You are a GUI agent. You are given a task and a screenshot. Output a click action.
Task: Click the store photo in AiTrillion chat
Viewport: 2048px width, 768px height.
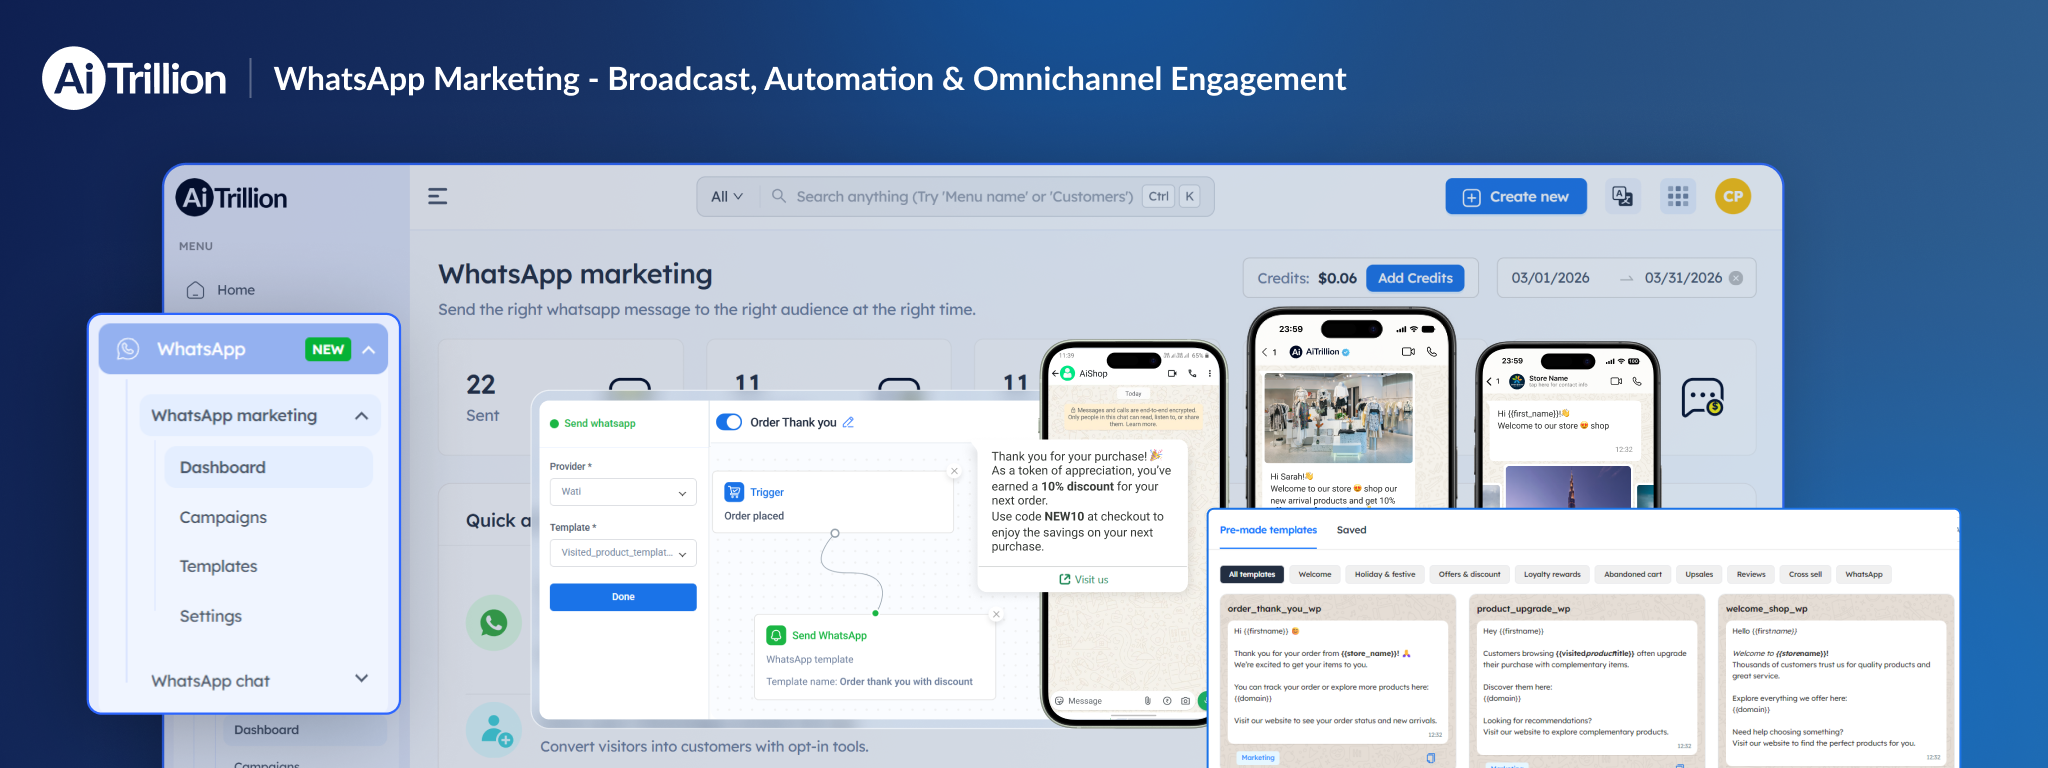(x=1338, y=418)
